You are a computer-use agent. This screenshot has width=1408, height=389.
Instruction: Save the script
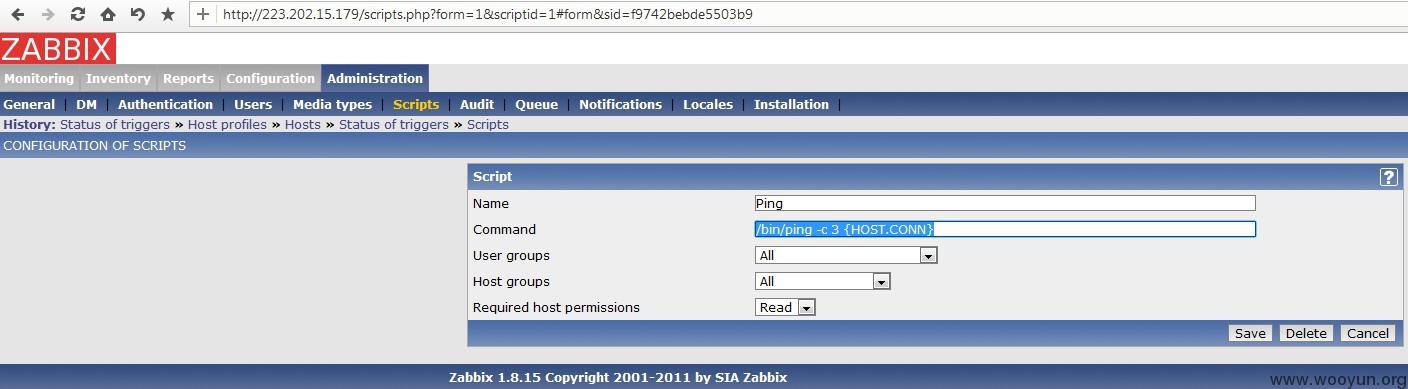1250,333
